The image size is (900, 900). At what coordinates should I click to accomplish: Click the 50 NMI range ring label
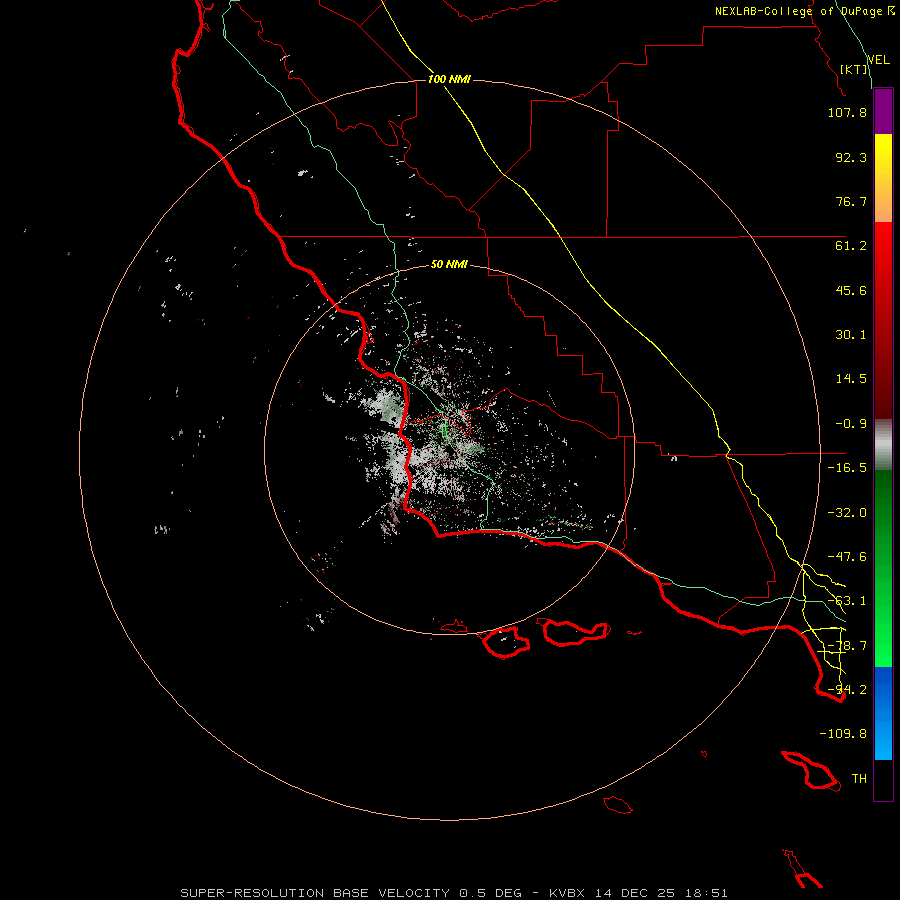[449, 264]
